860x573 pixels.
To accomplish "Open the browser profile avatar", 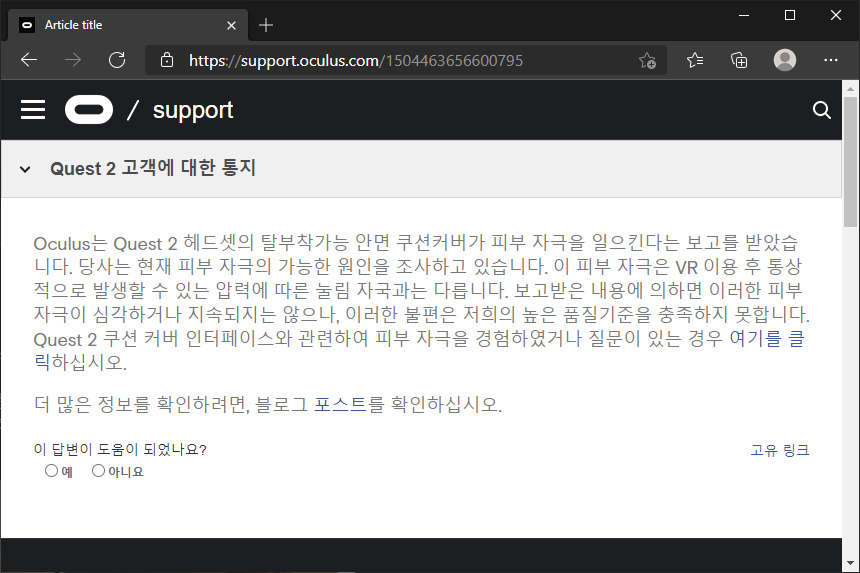I will (x=785, y=60).
